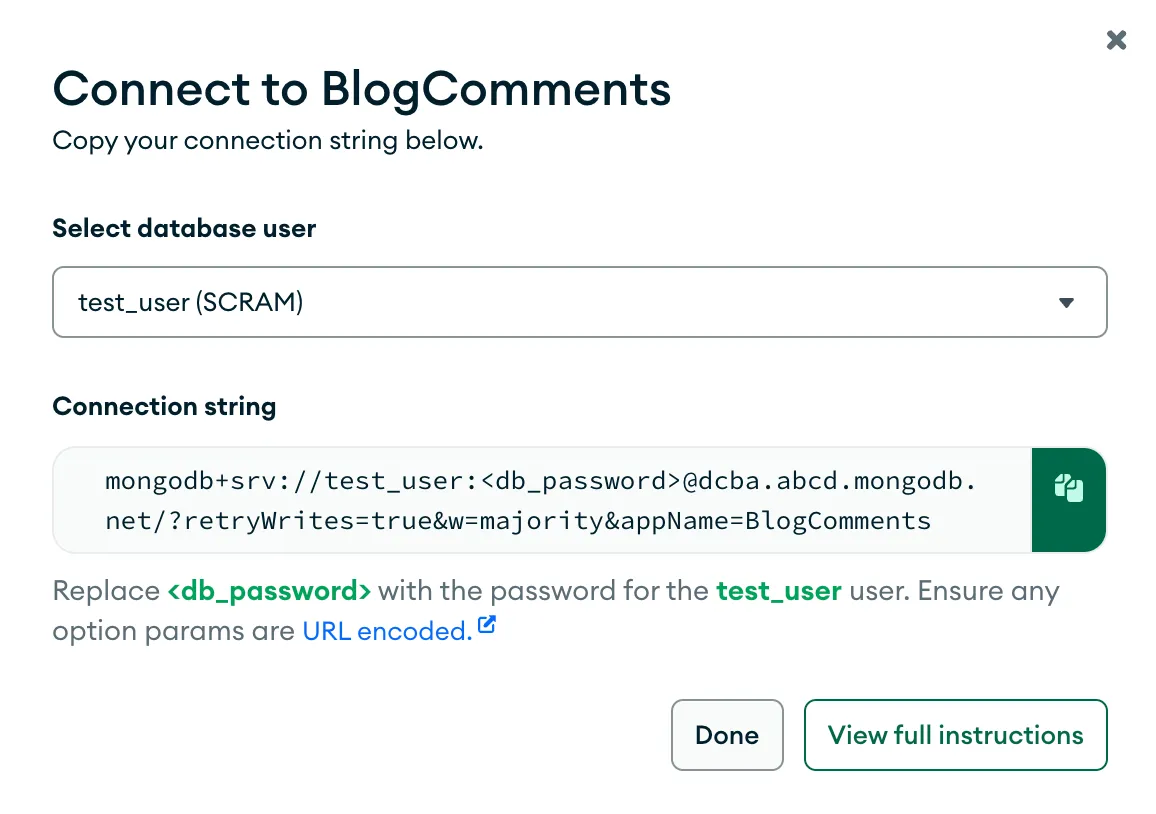This screenshot has width=1156, height=814.
Task: Click the Connect to BlogComments heading
Action: pos(361,89)
